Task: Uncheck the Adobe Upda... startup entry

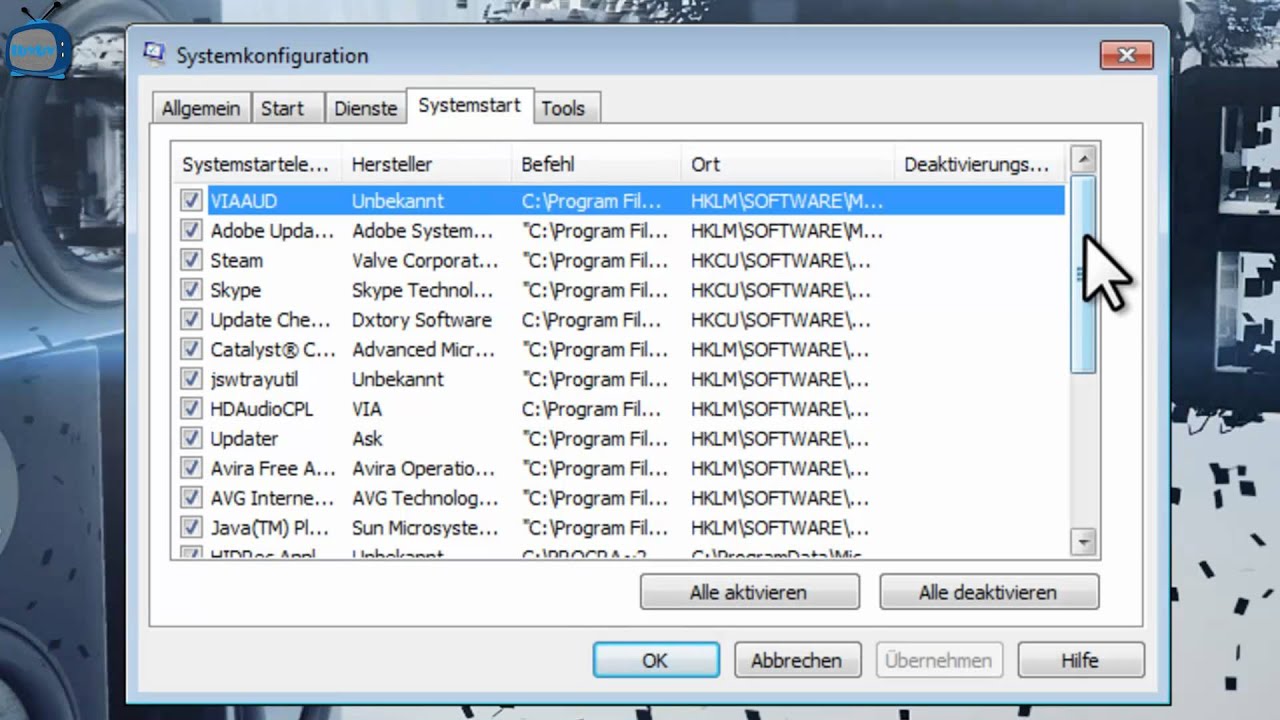Action: 191,231
